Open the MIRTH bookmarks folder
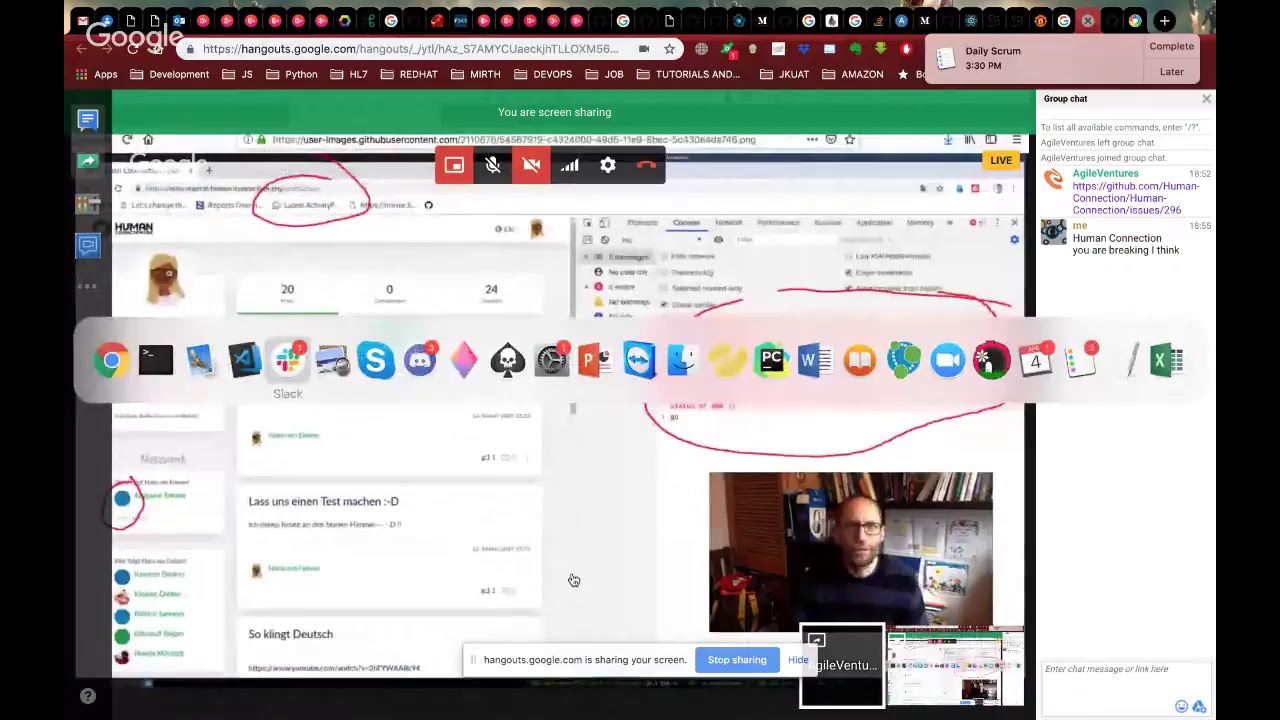1280x720 pixels. tap(476, 74)
